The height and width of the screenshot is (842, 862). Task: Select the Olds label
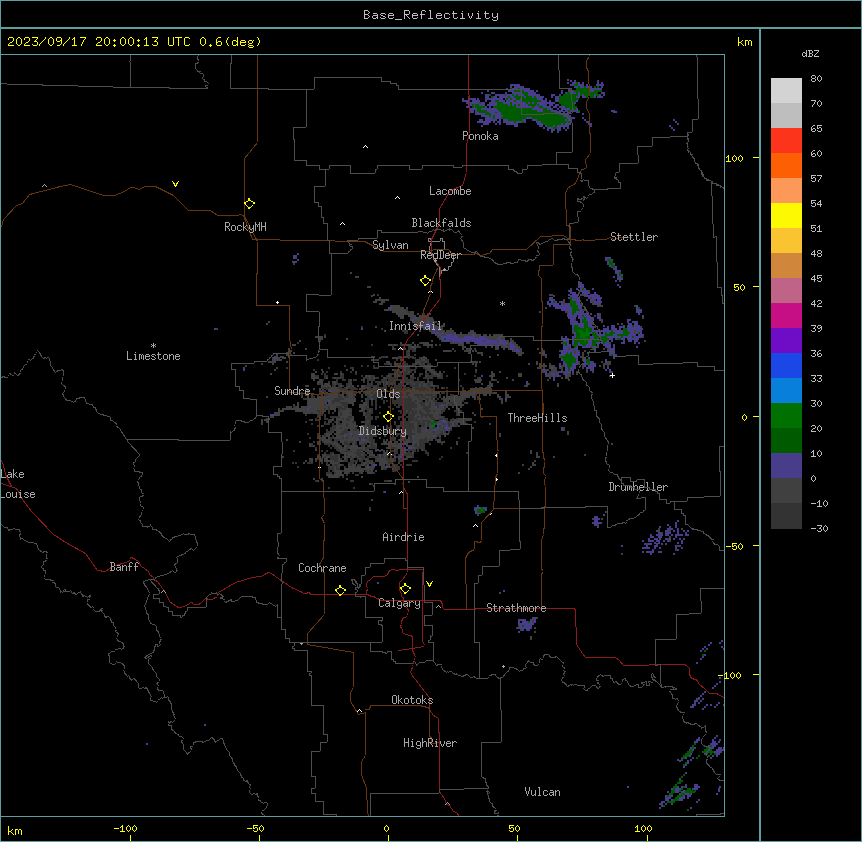[388, 394]
